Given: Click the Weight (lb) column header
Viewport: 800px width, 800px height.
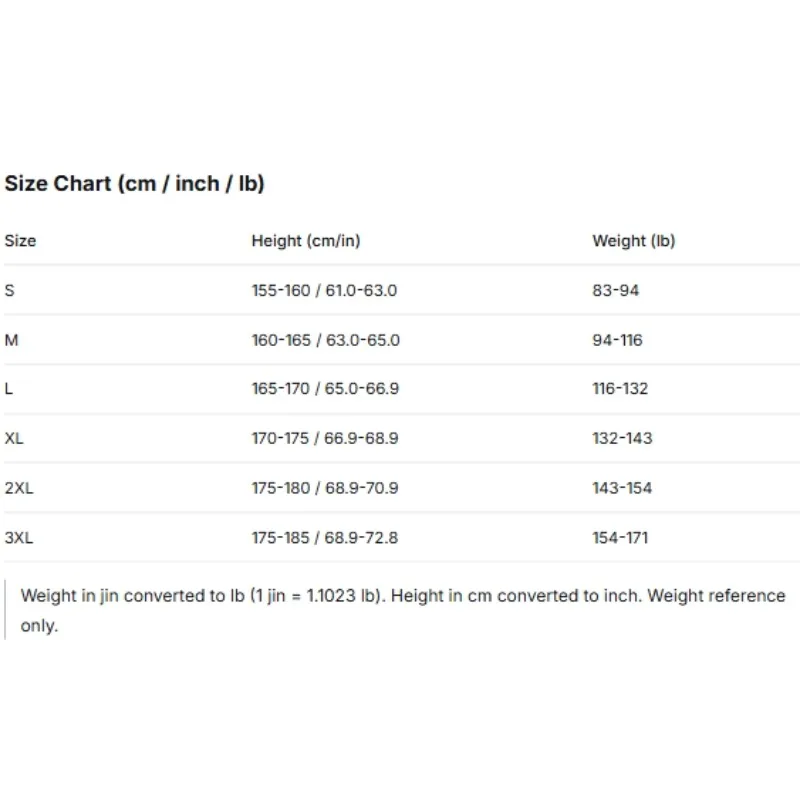Looking at the screenshot, I should click(634, 241).
